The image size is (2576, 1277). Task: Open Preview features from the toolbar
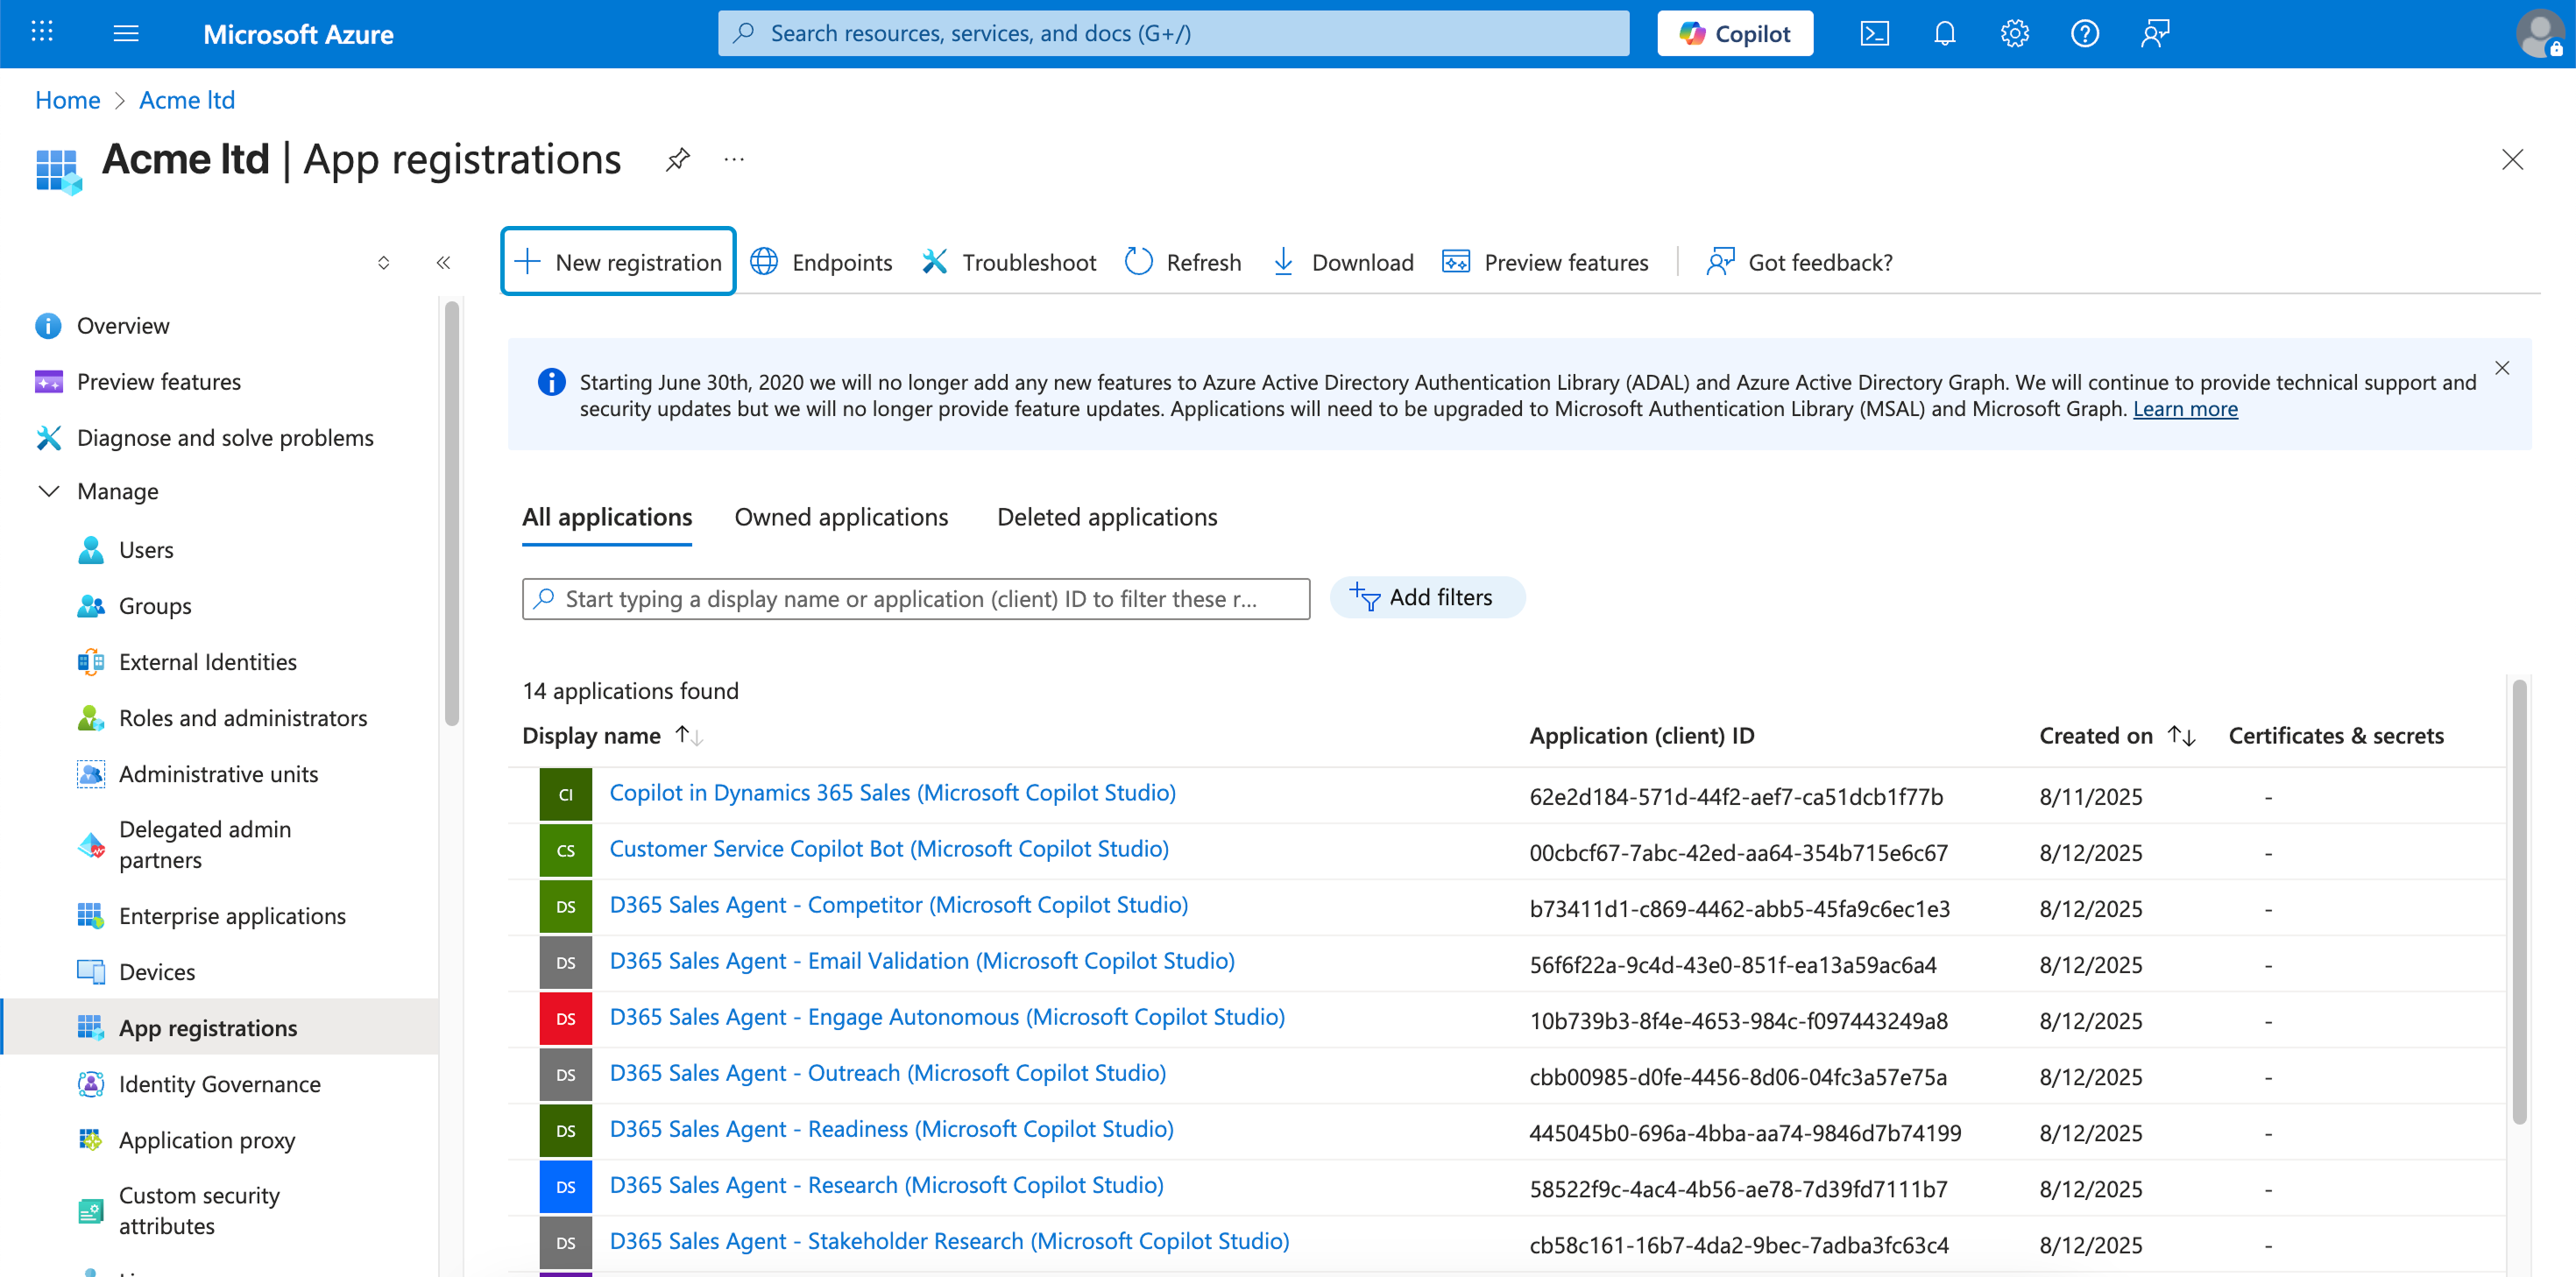click(x=1545, y=262)
